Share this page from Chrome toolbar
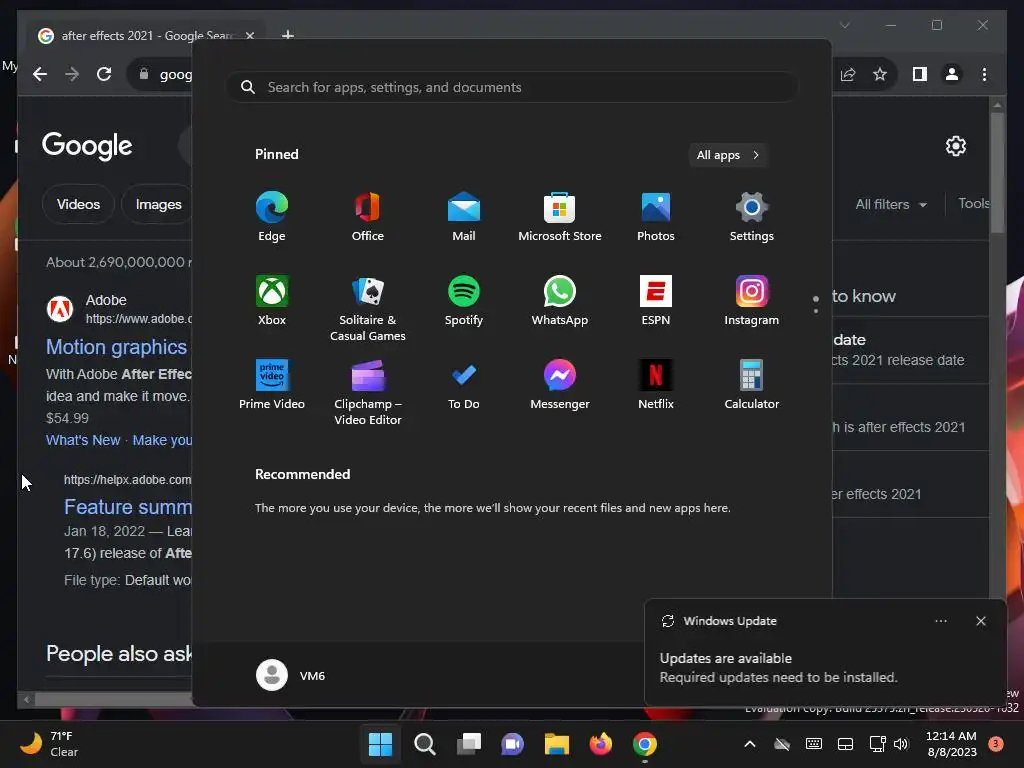Viewport: 1024px width, 768px height. point(848,74)
